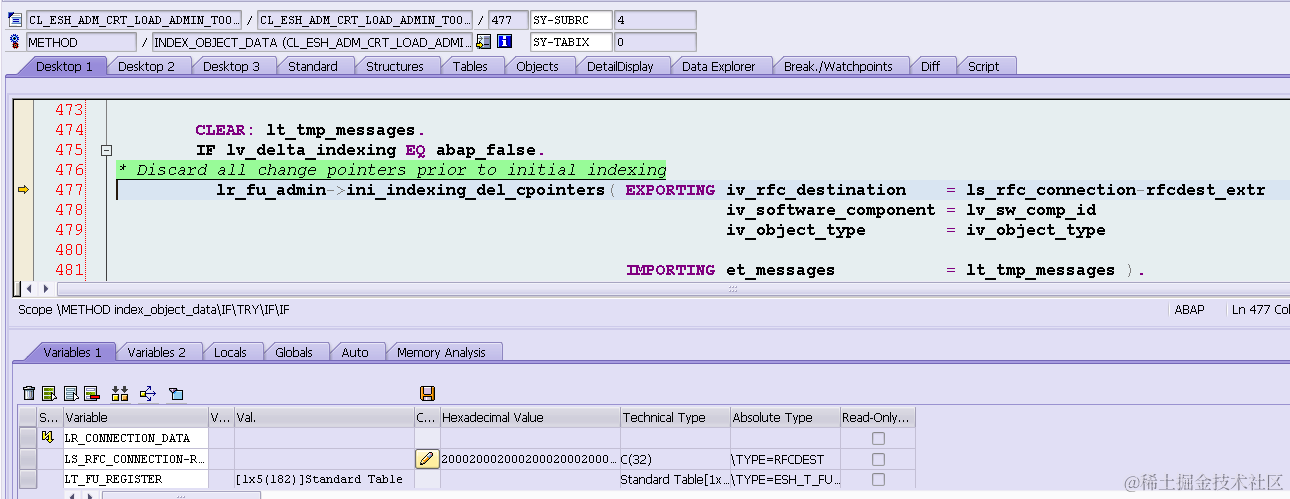Select the Auto tab
Viewport: 1290px width, 499px height.
(355, 352)
